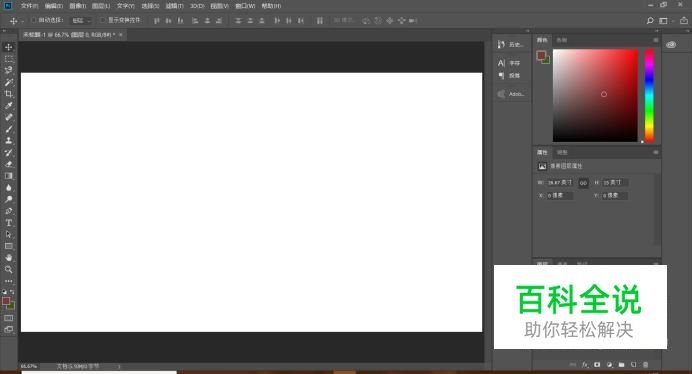Open the 图像 Image menu
This screenshot has width=692, height=374.
click(78, 6)
